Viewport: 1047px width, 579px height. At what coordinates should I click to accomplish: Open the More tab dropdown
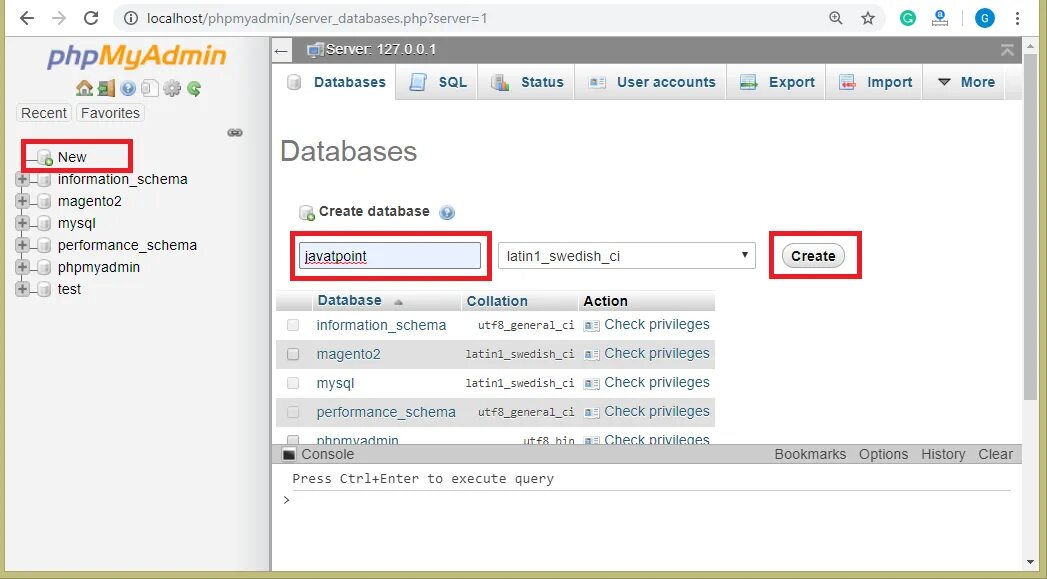[x=966, y=82]
